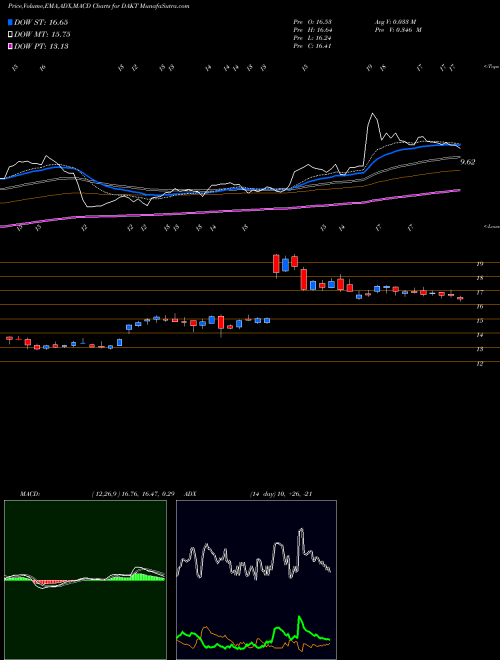Click the 'Pre L: 16.24' value

pyautogui.click(x=312, y=38)
